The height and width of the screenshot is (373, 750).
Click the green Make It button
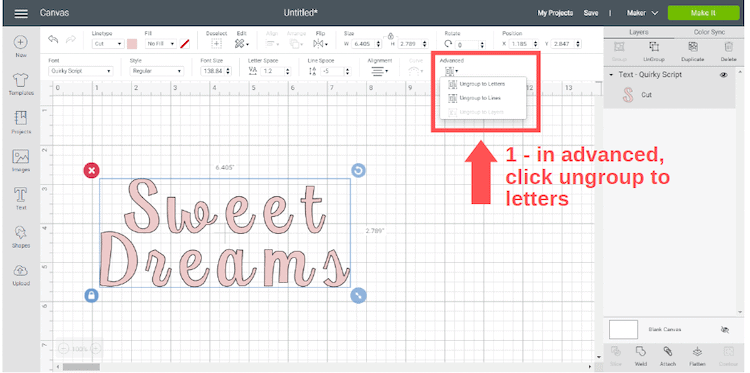[703, 13]
